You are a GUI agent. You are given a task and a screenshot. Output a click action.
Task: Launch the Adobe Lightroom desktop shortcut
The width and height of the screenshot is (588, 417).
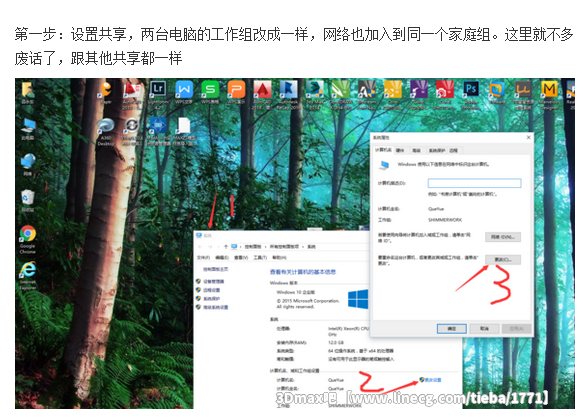[158, 94]
